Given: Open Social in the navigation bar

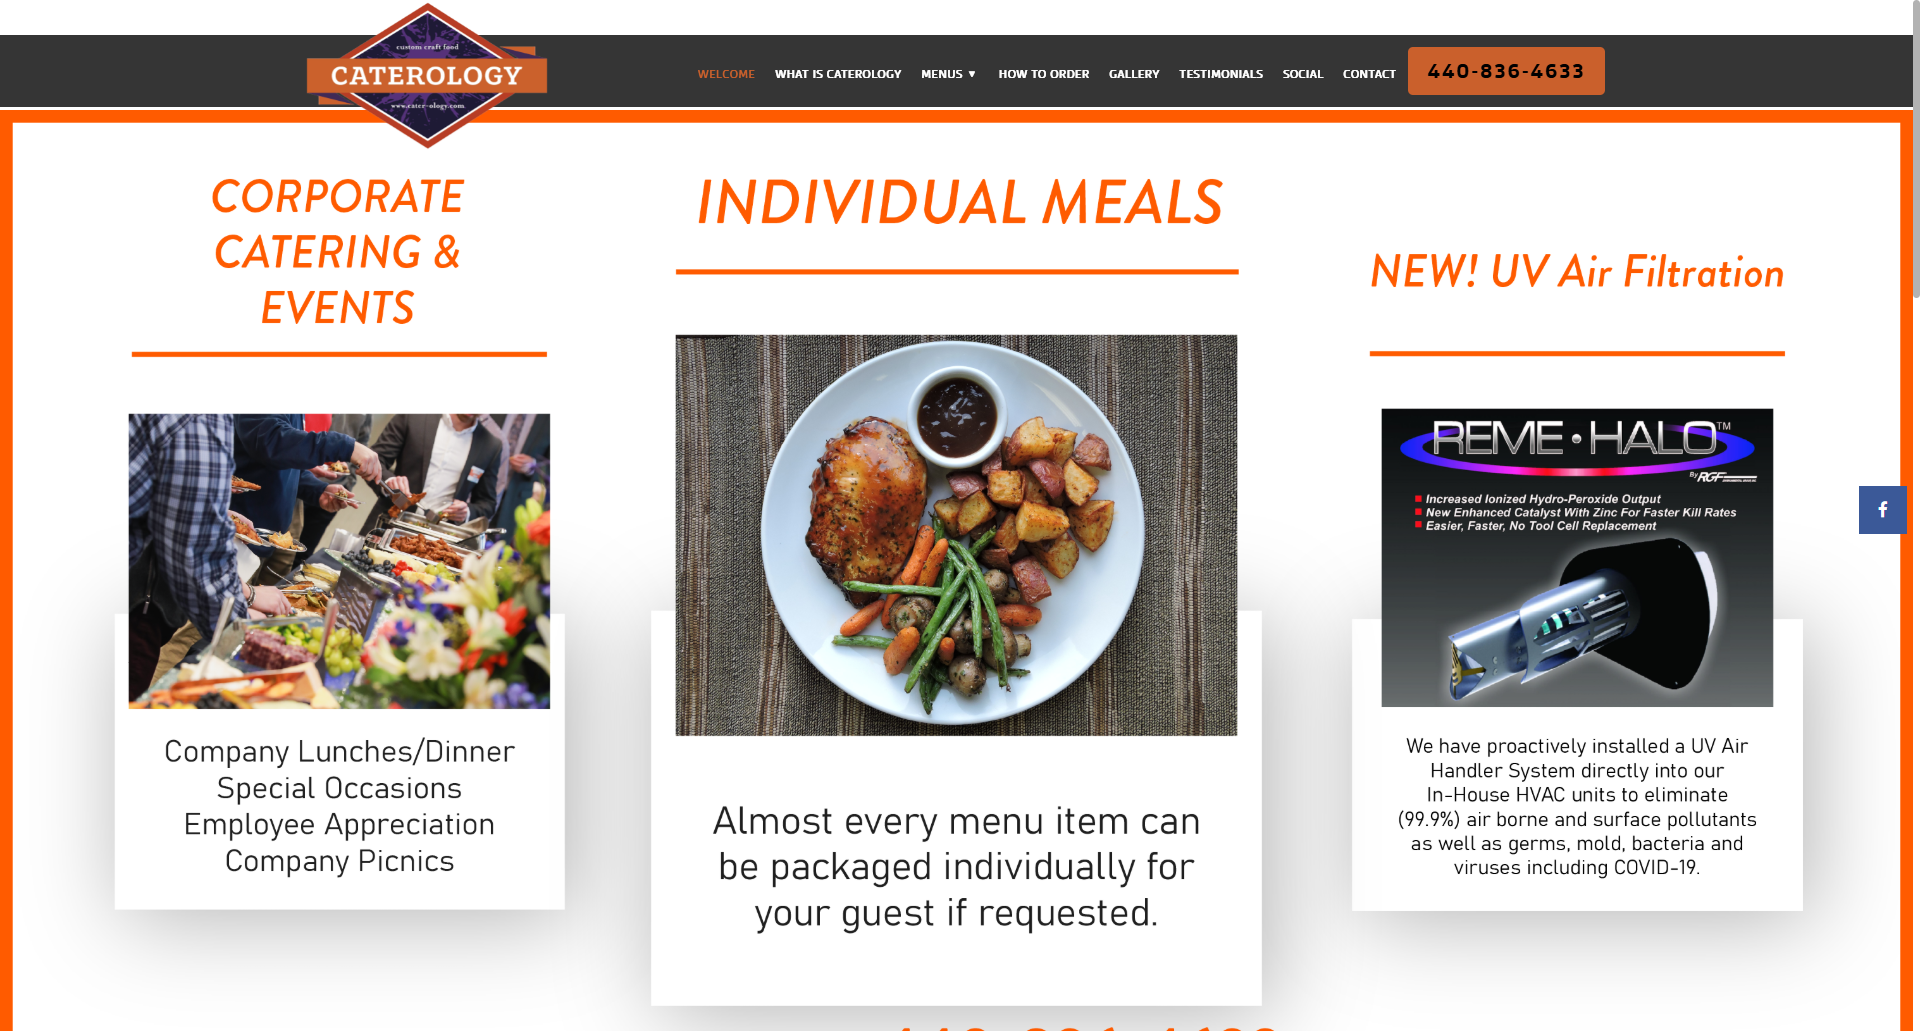Looking at the screenshot, I should pyautogui.click(x=1302, y=74).
